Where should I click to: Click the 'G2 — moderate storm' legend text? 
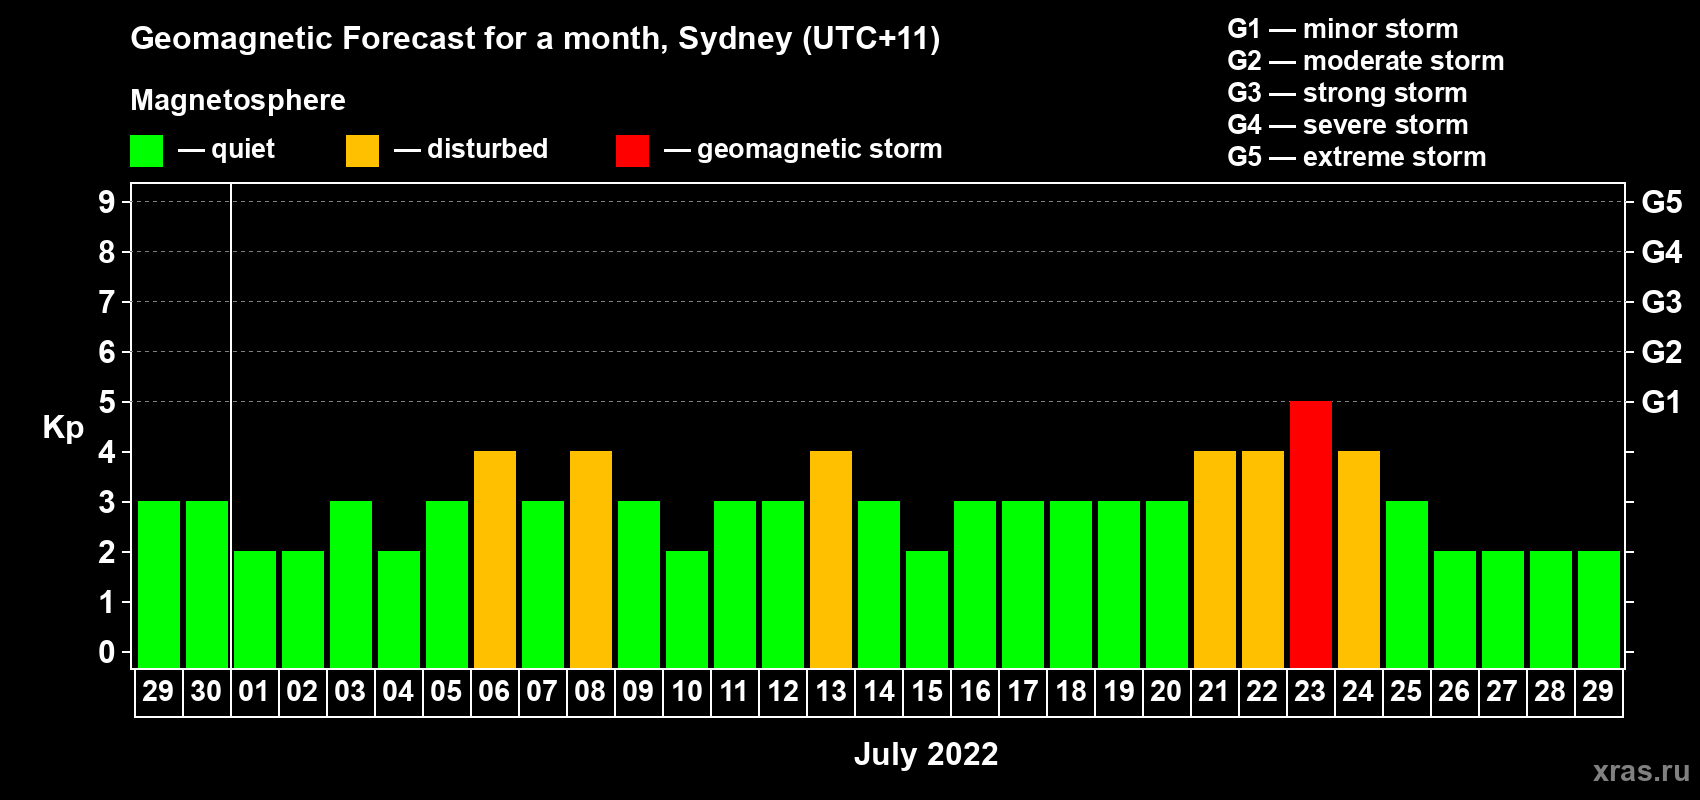1366,61
